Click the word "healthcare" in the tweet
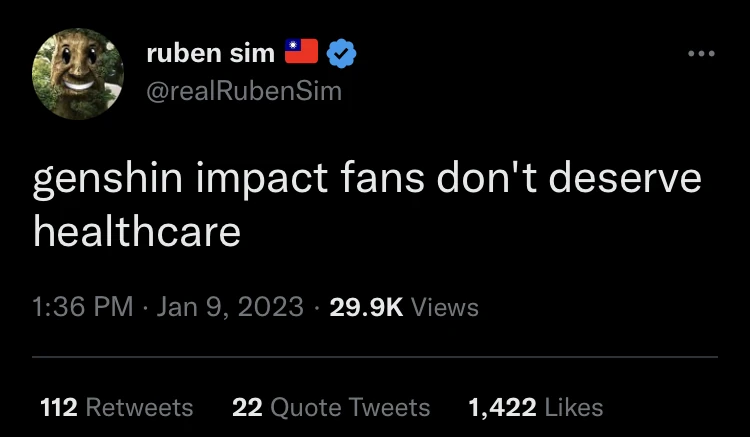This screenshot has width=750, height=437. coord(137,232)
